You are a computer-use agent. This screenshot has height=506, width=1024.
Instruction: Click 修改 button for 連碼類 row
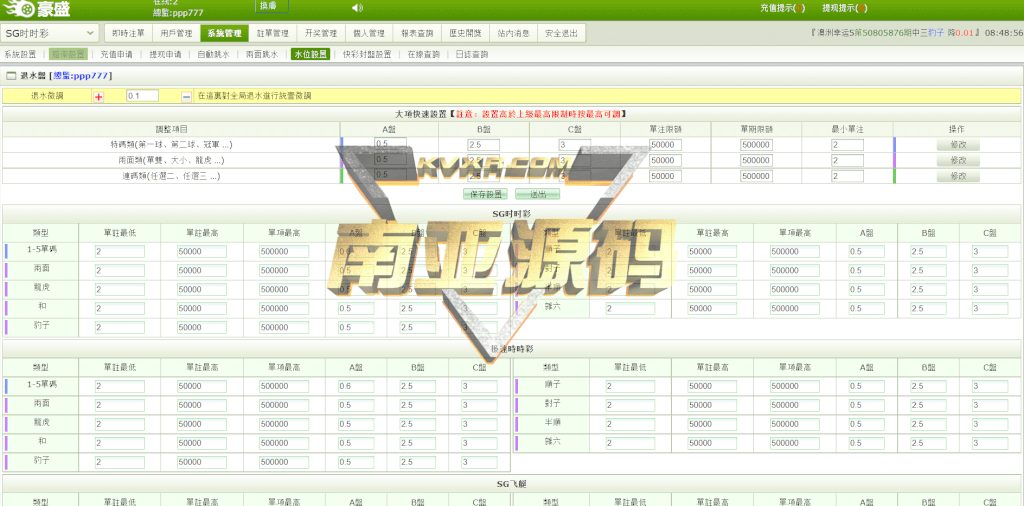(x=958, y=176)
